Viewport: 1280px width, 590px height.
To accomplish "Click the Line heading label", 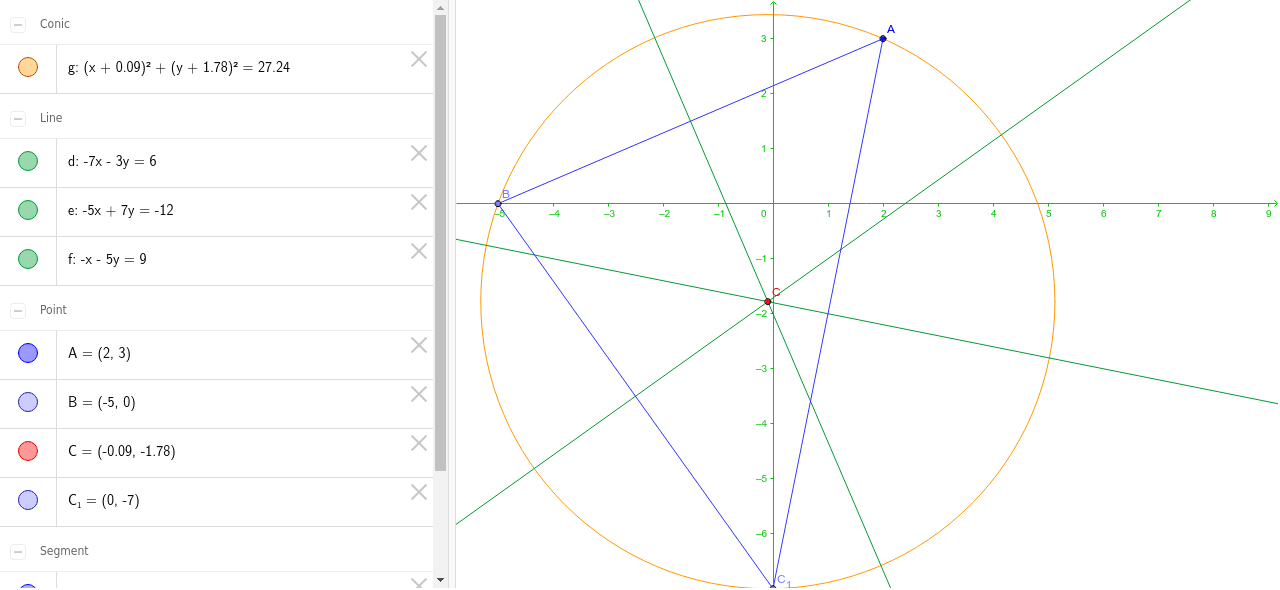I will (51, 118).
